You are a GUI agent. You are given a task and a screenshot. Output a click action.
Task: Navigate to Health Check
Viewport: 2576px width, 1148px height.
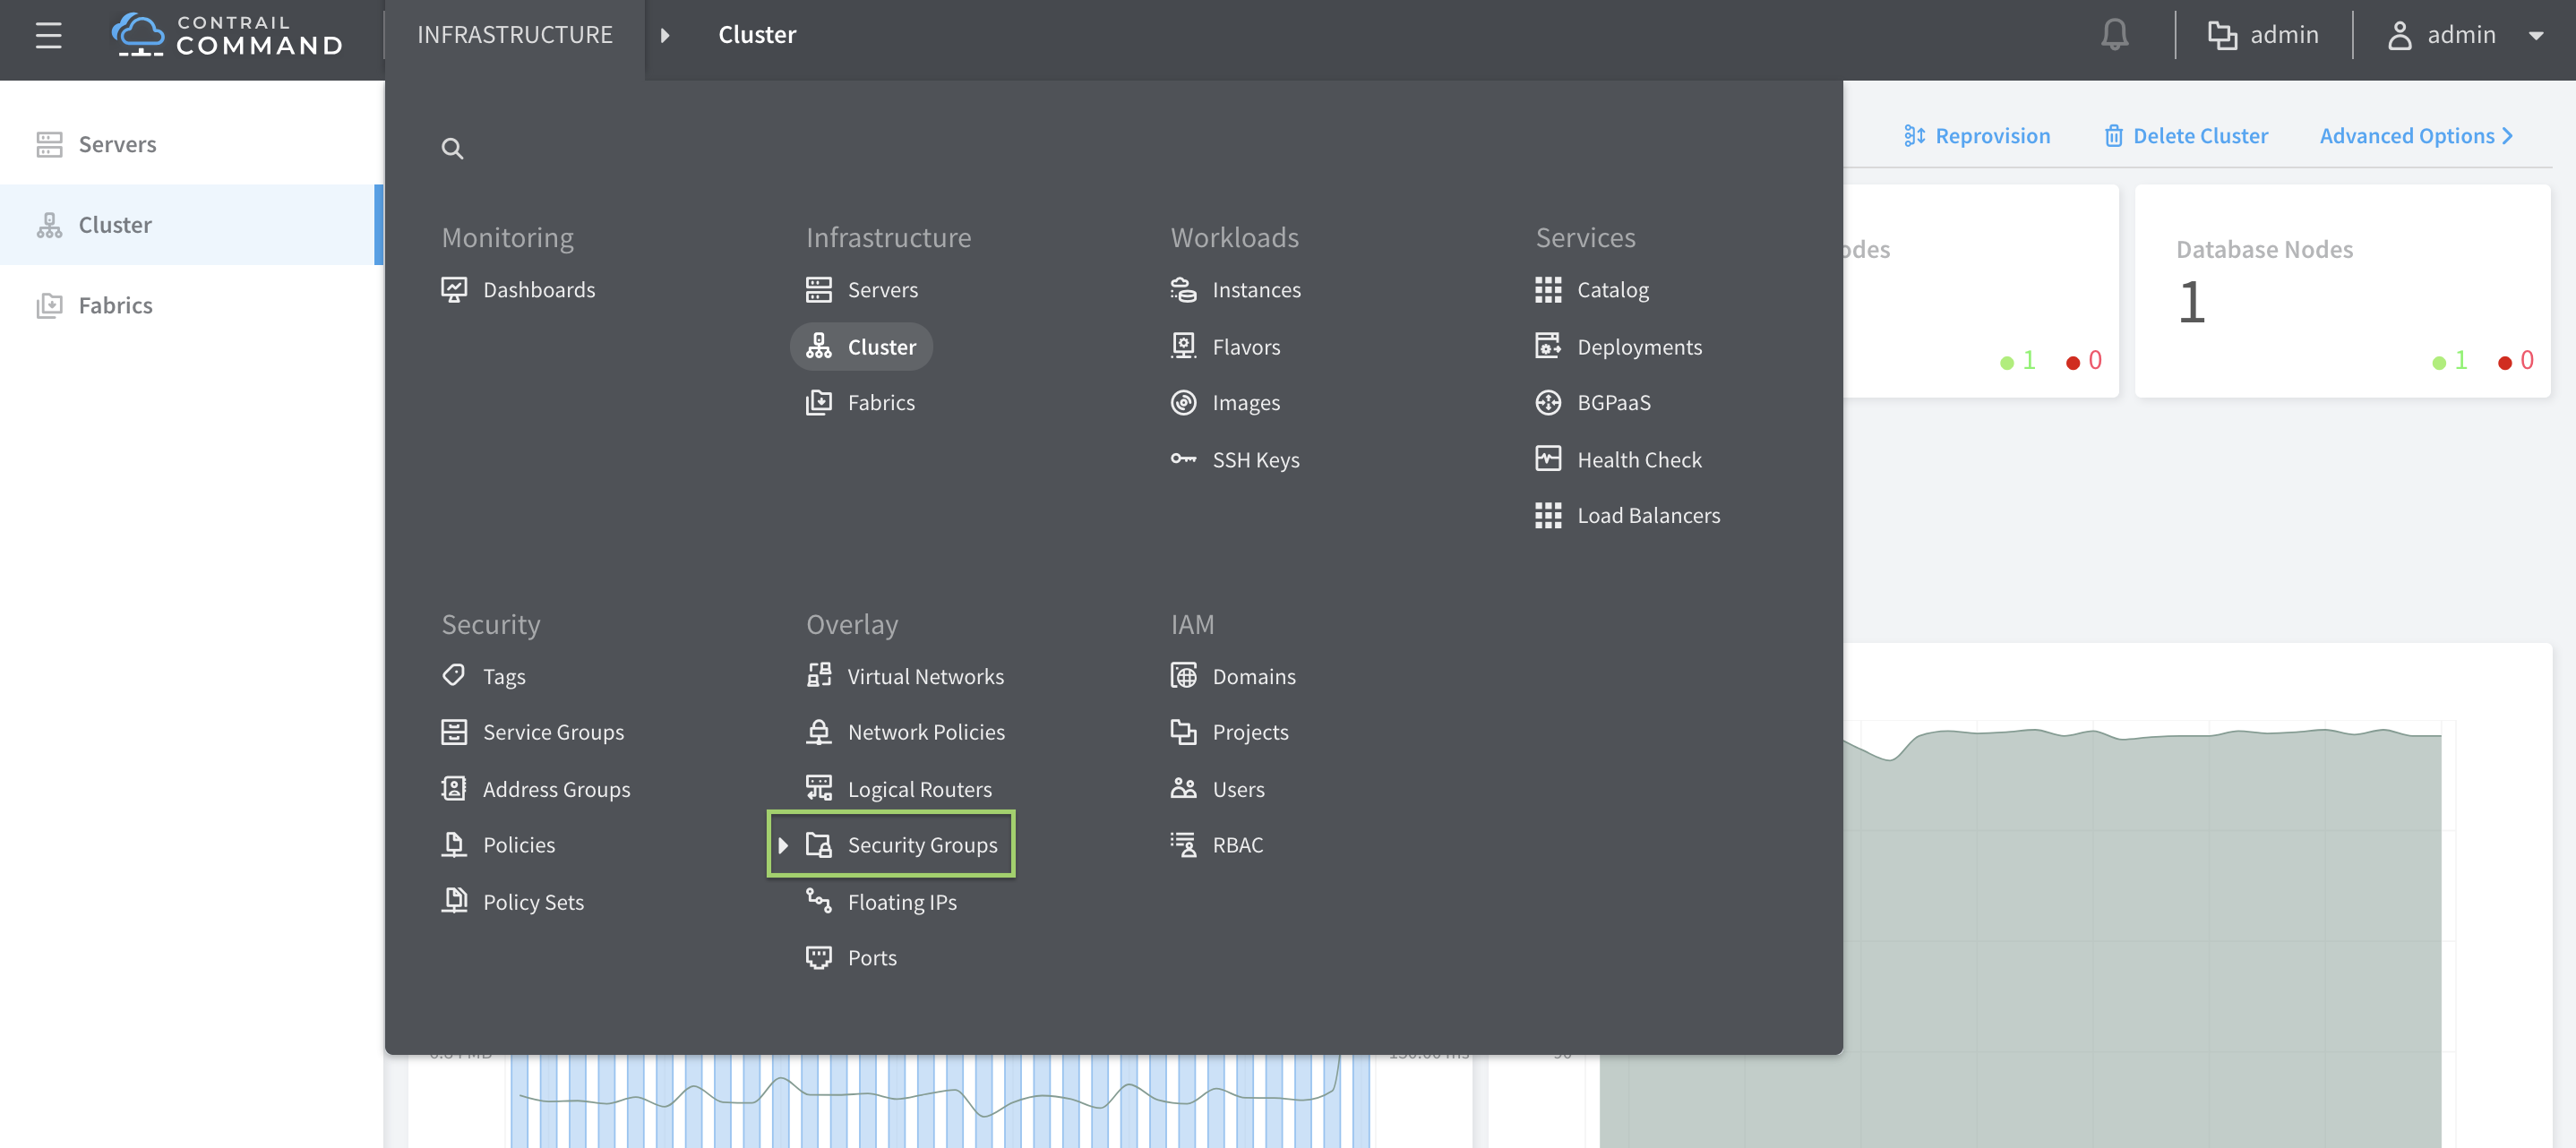[x=1639, y=460]
